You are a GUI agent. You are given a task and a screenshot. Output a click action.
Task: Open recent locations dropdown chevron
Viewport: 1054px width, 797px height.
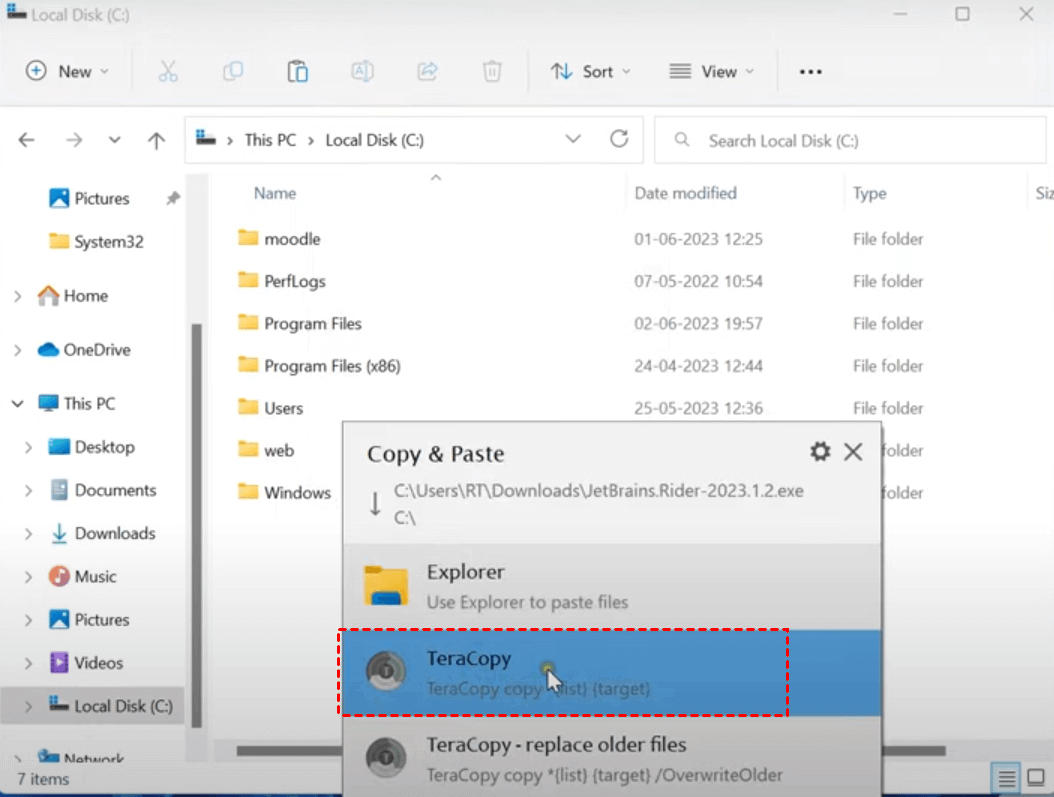tap(114, 140)
